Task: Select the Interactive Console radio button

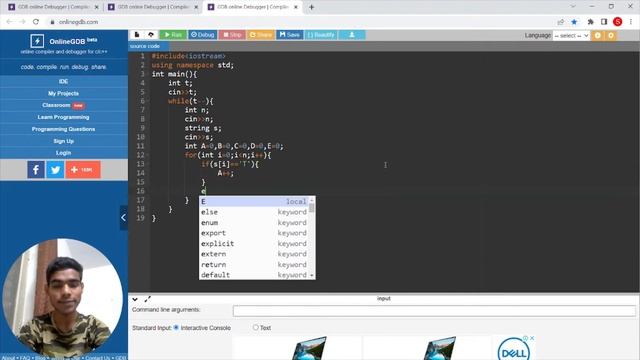Action: coord(176,327)
